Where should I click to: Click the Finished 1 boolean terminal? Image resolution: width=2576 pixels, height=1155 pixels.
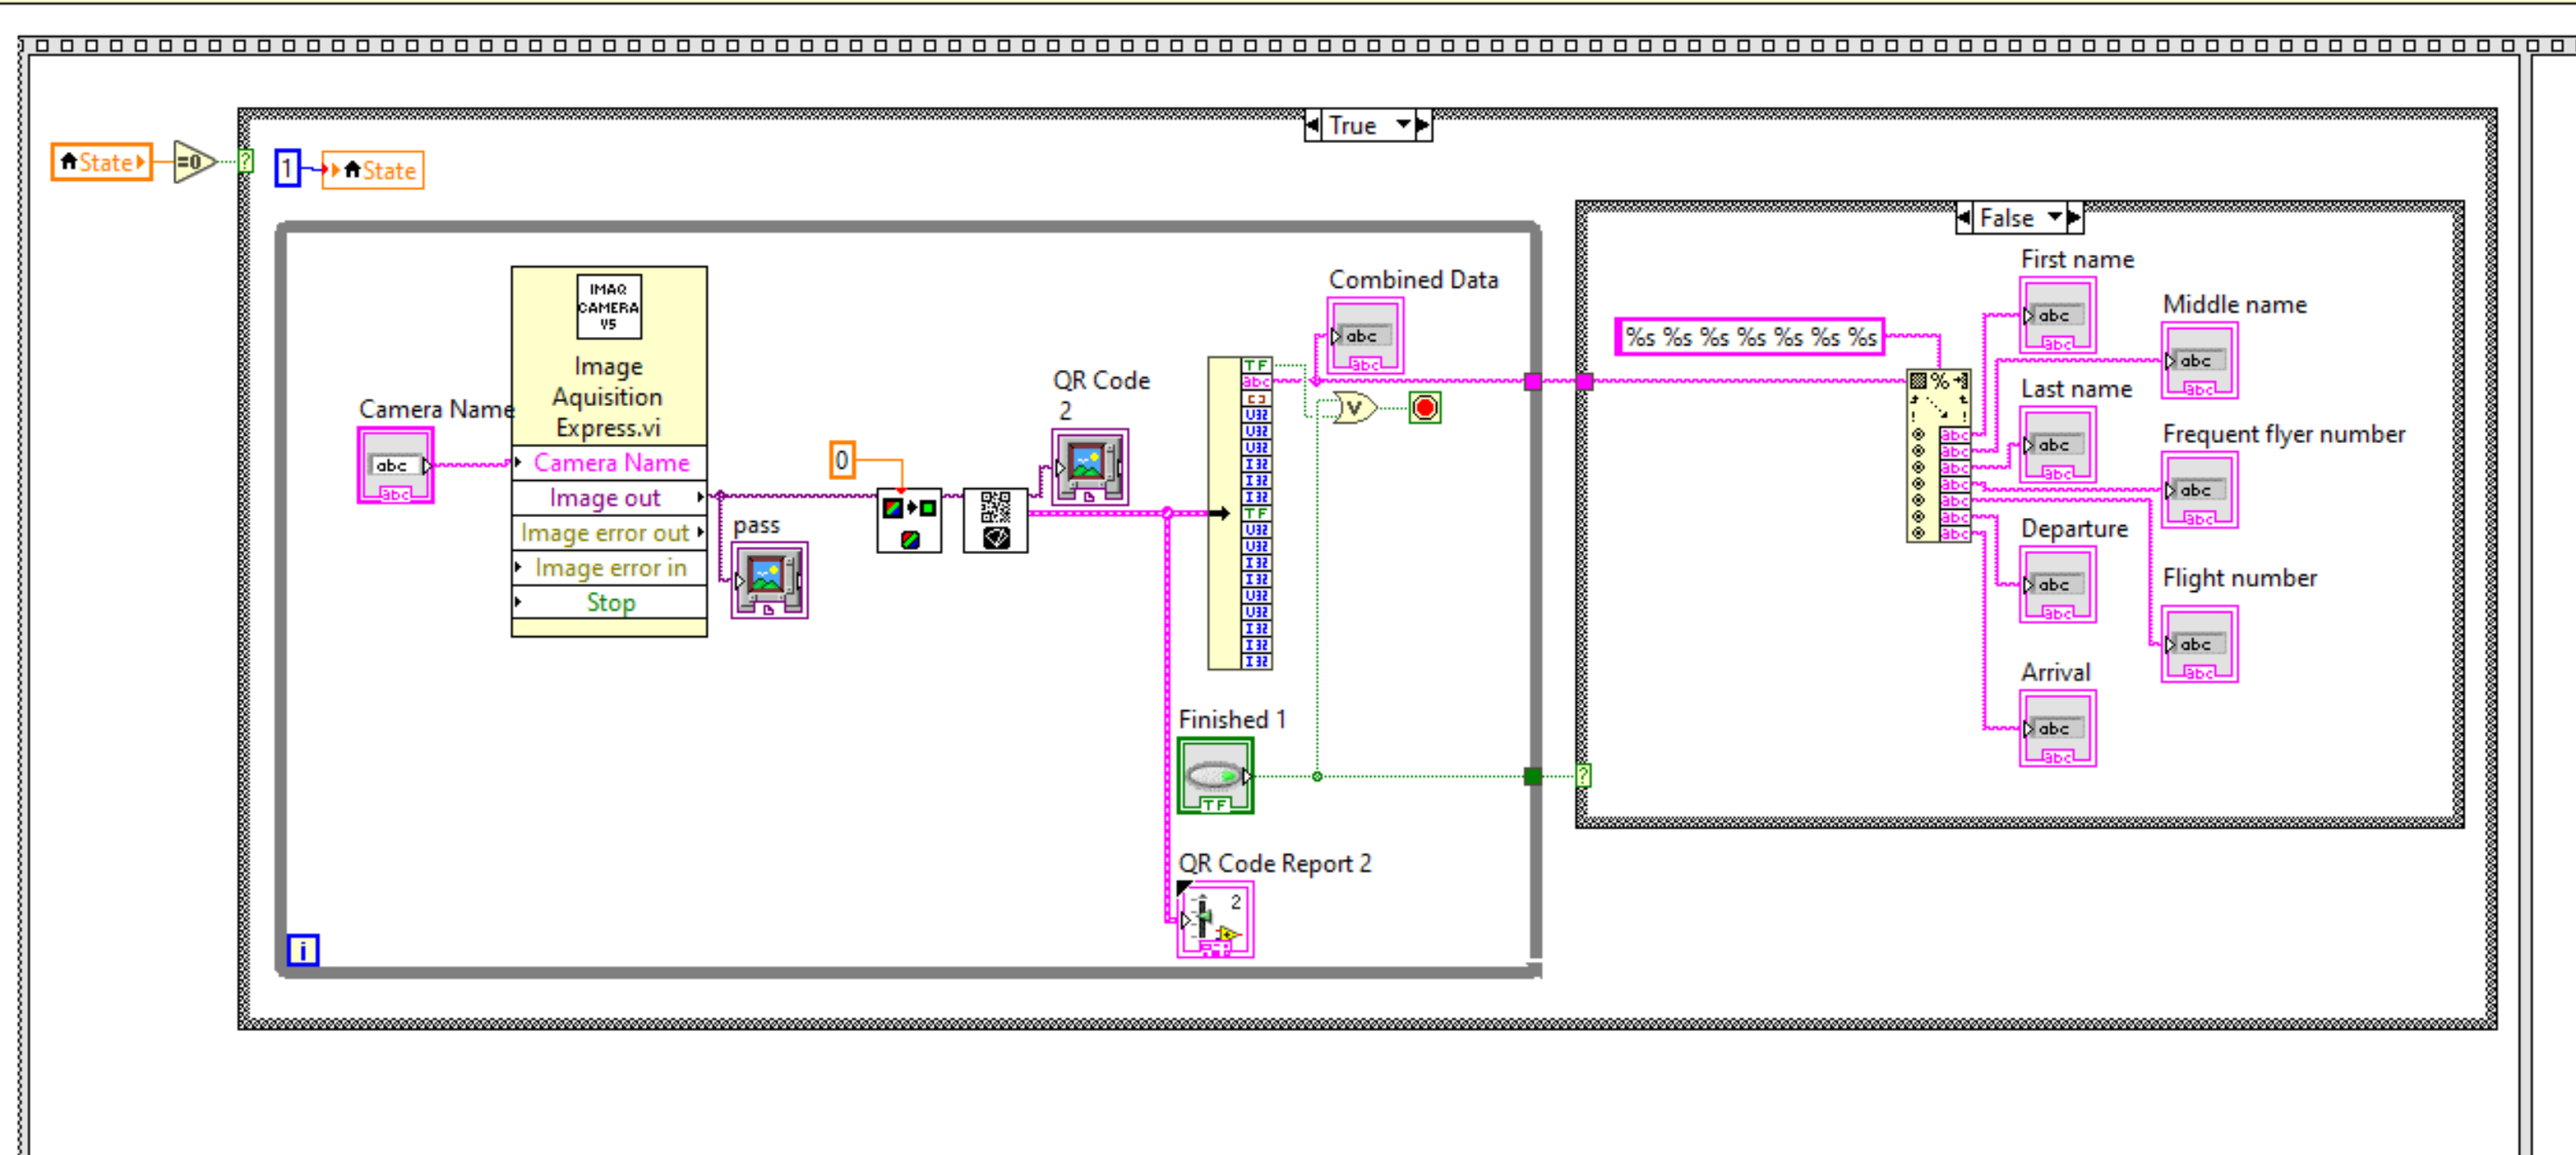[1215, 776]
